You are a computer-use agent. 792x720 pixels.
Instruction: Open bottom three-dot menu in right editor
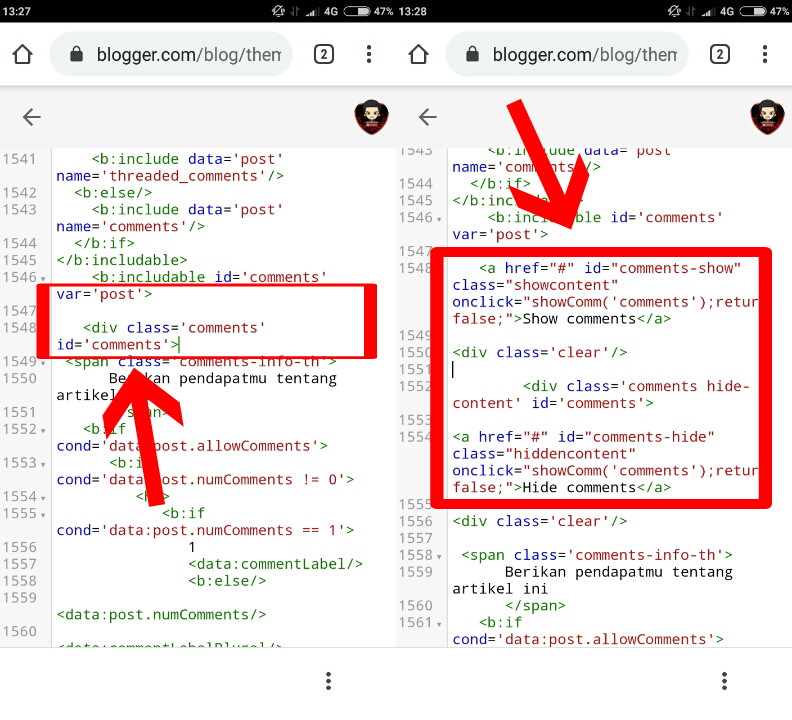tap(724, 681)
